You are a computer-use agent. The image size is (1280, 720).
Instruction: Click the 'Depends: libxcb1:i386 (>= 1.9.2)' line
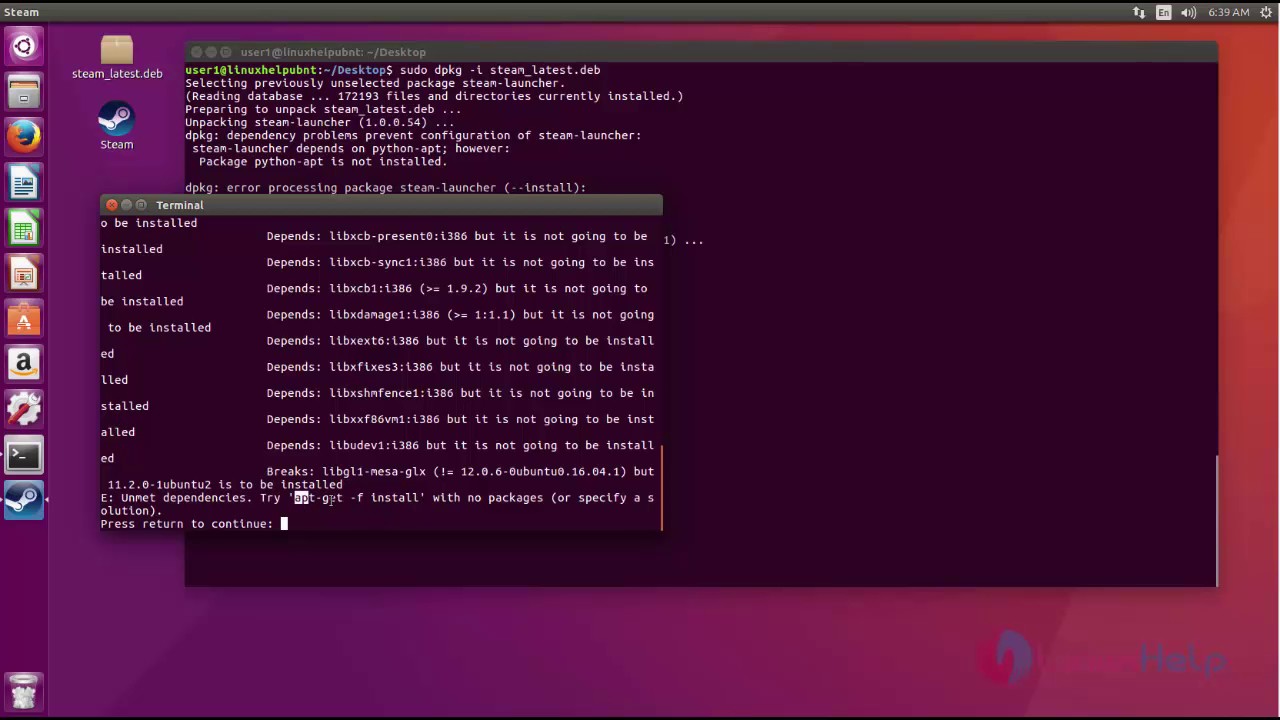coord(457,289)
